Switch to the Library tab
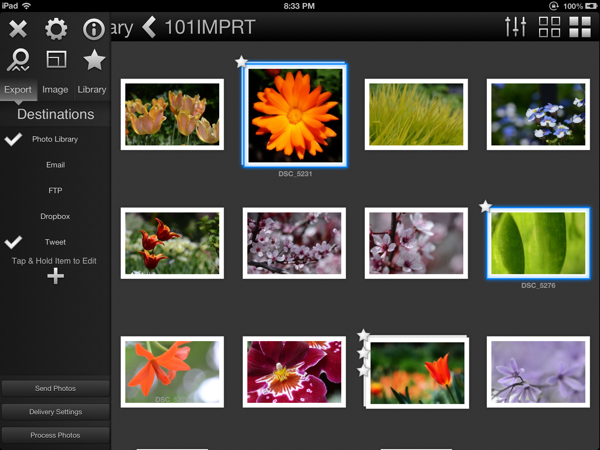This screenshot has height=450, width=600. tap(92, 90)
